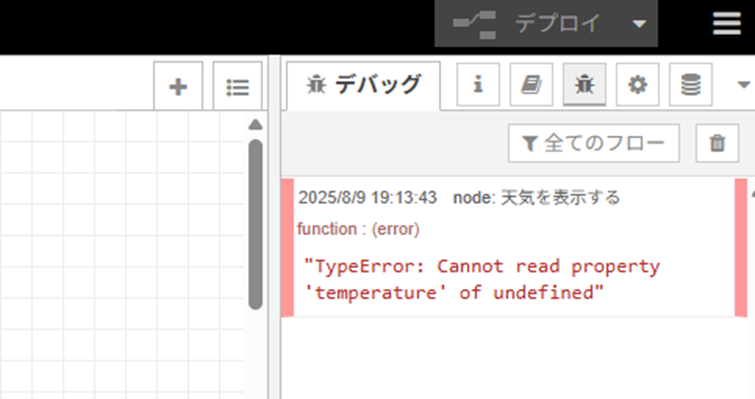The height and width of the screenshot is (399, 755).
Task: Expand the sidebar tabs dropdown arrow
Action: pos(743,85)
